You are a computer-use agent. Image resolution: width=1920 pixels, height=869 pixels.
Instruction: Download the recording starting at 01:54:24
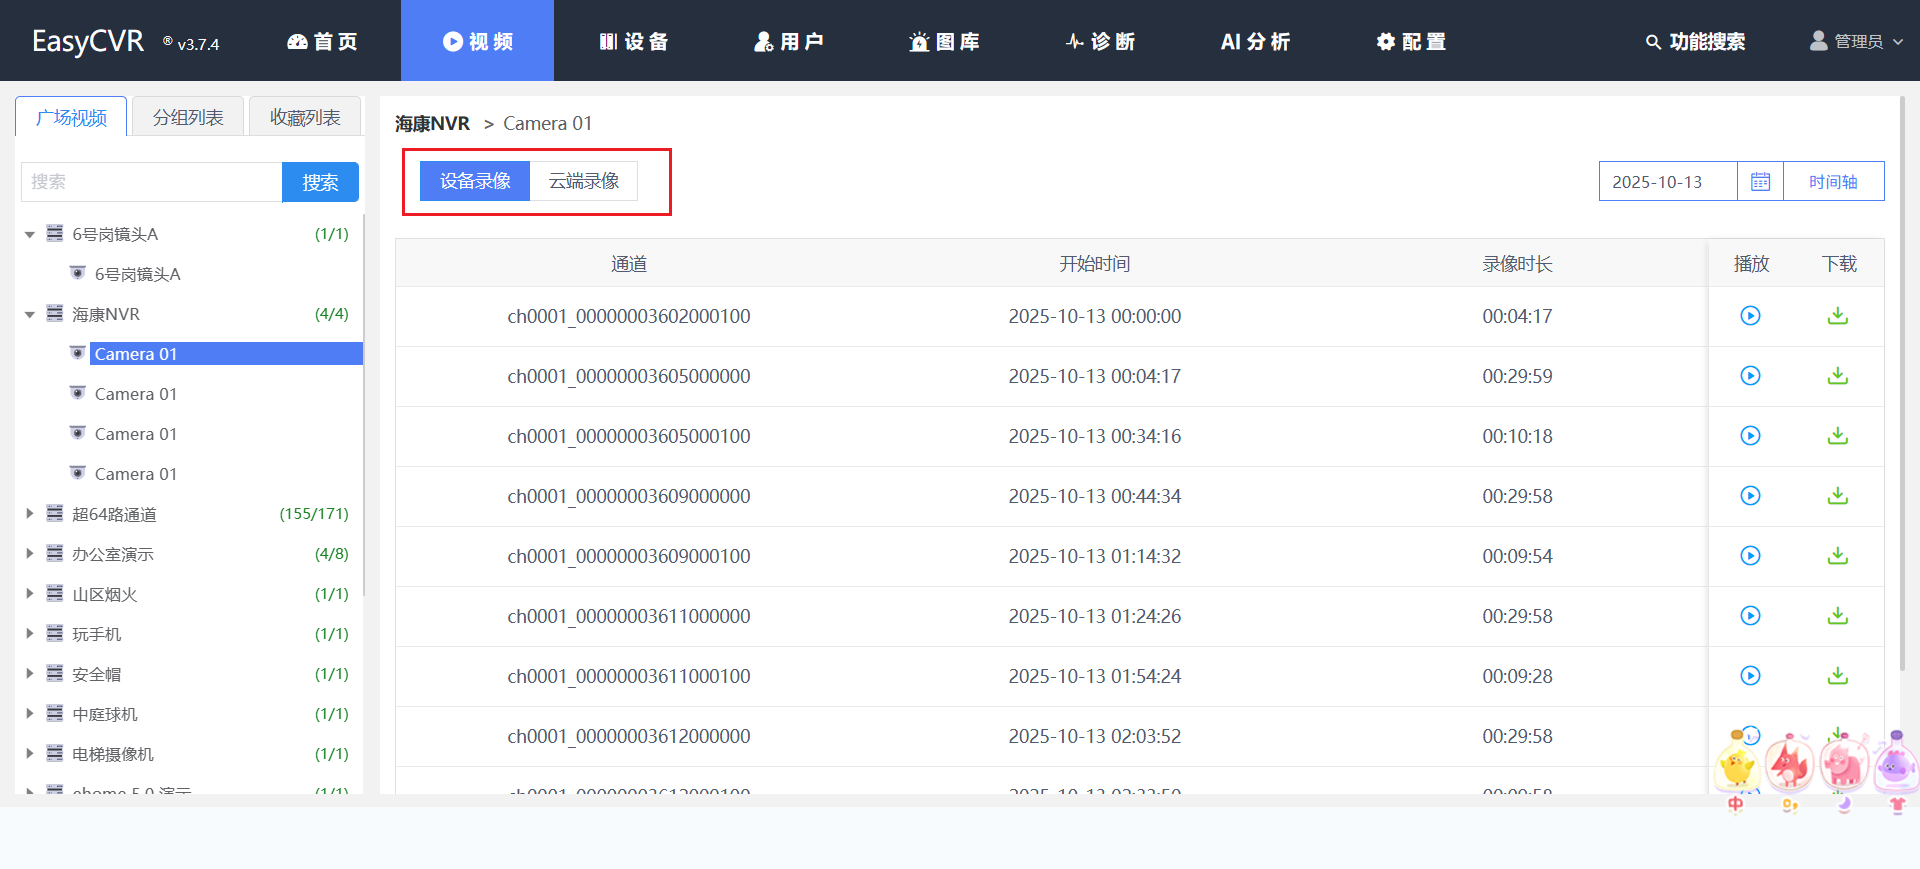1837,676
